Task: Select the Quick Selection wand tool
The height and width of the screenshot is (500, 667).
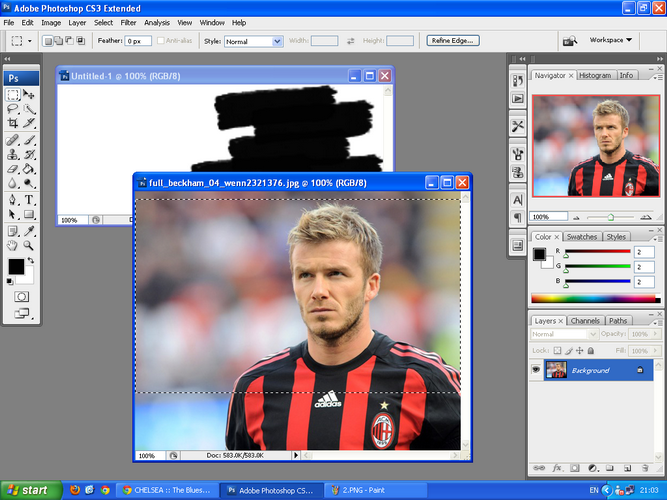Action: [x=29, y=109]
